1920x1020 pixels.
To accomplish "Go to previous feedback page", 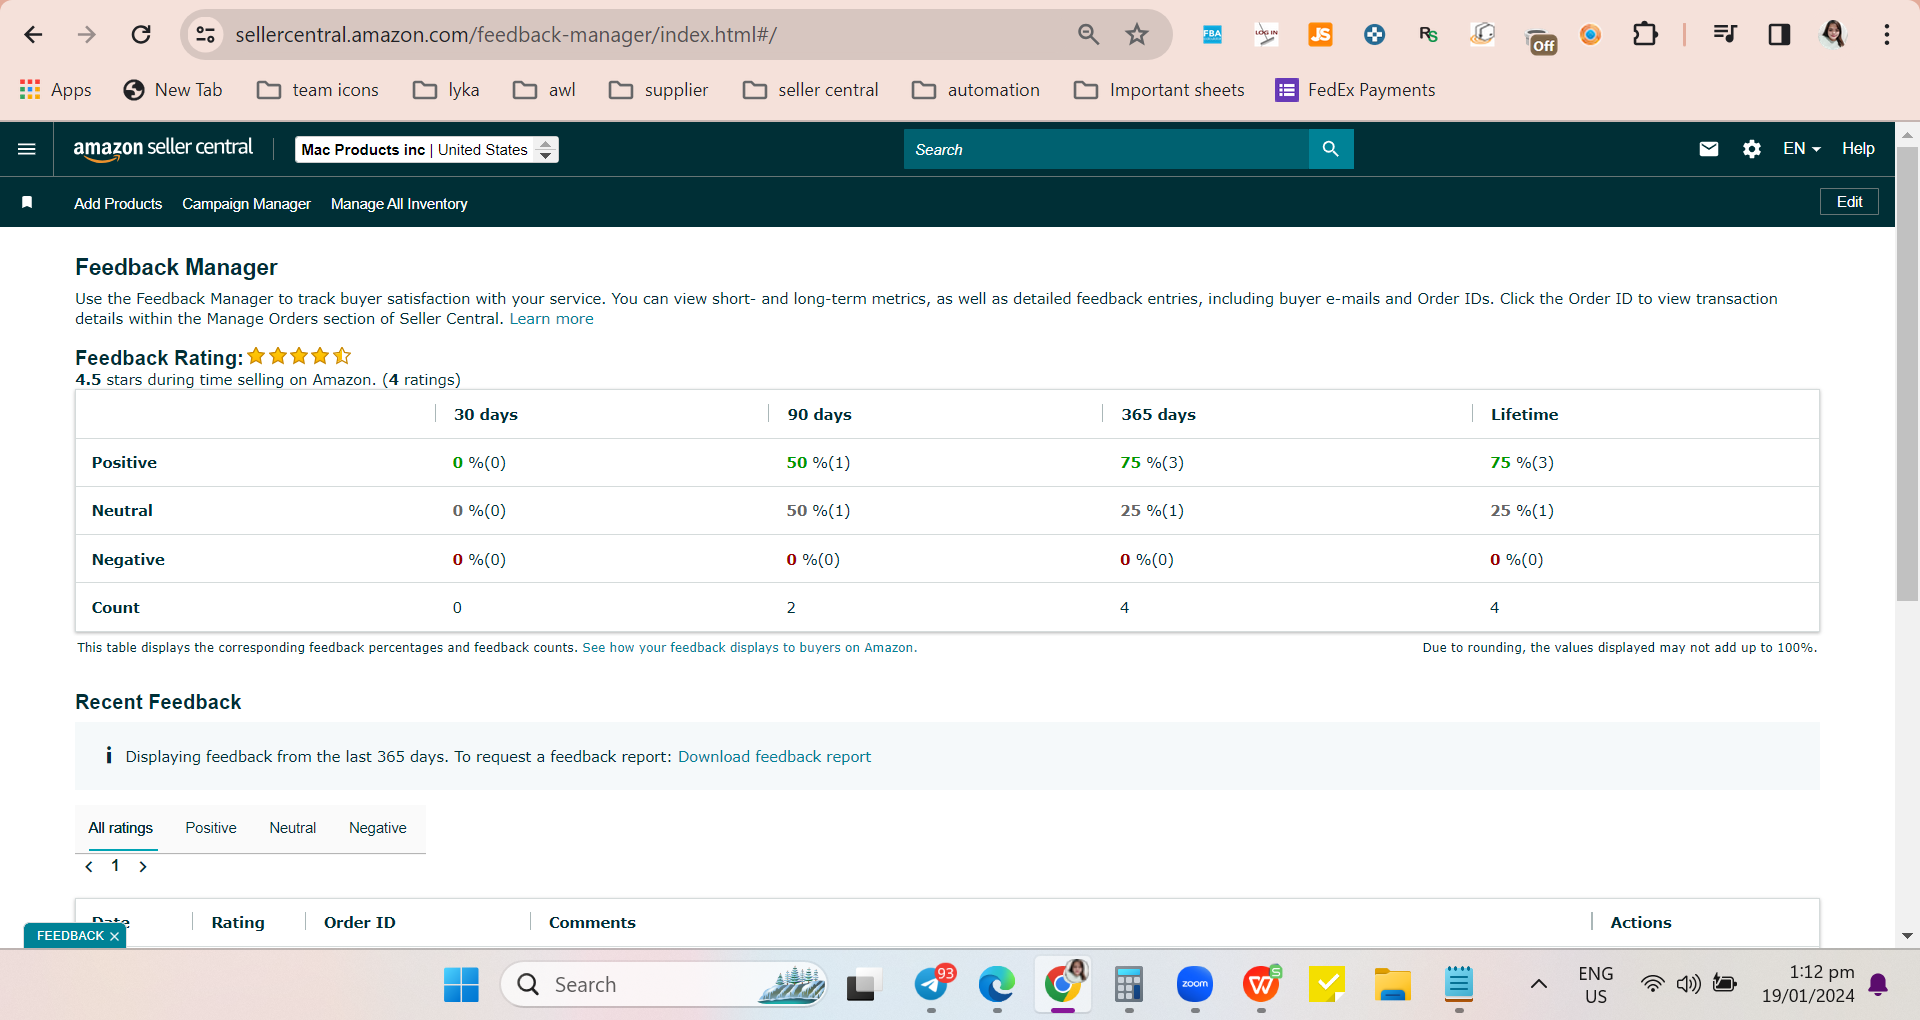I will tap(89, 867).
